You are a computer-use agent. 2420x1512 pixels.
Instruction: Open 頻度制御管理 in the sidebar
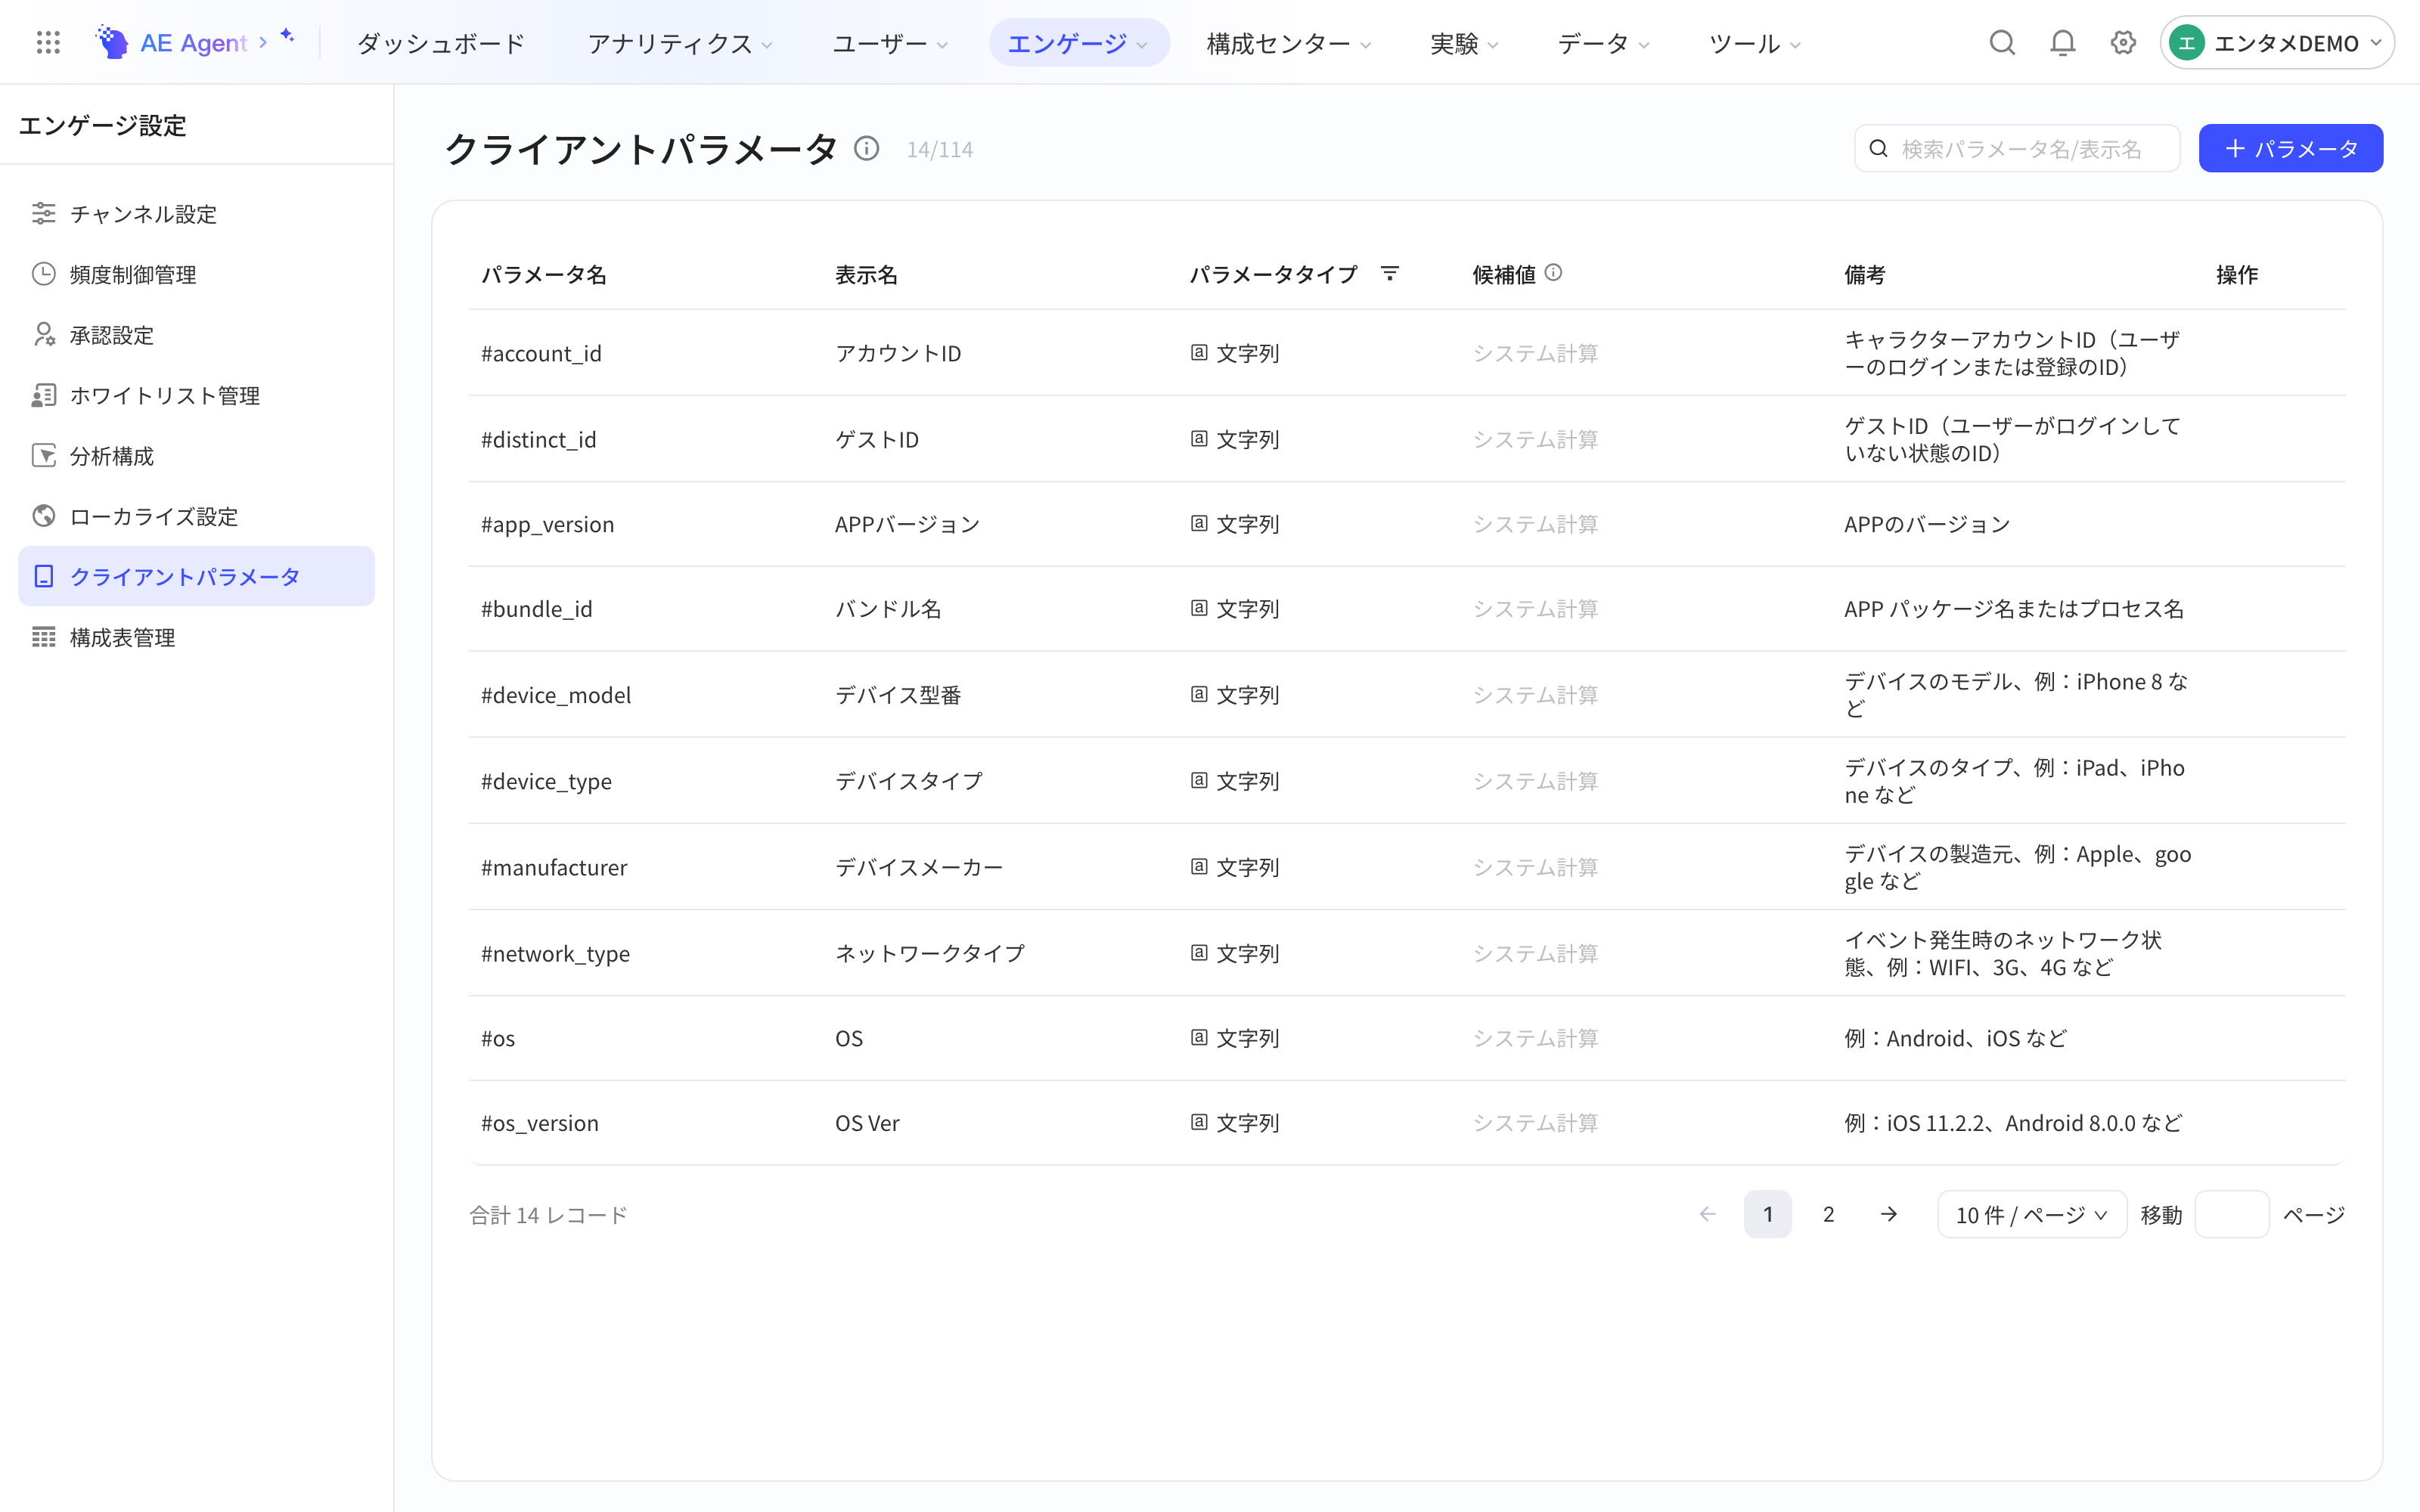[196, 274]
